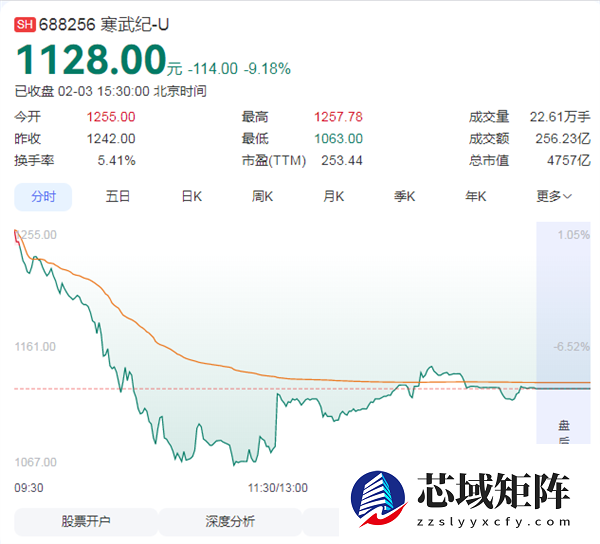
Task: Click 换手率 value 5.41%
Action: click(116, 161)
